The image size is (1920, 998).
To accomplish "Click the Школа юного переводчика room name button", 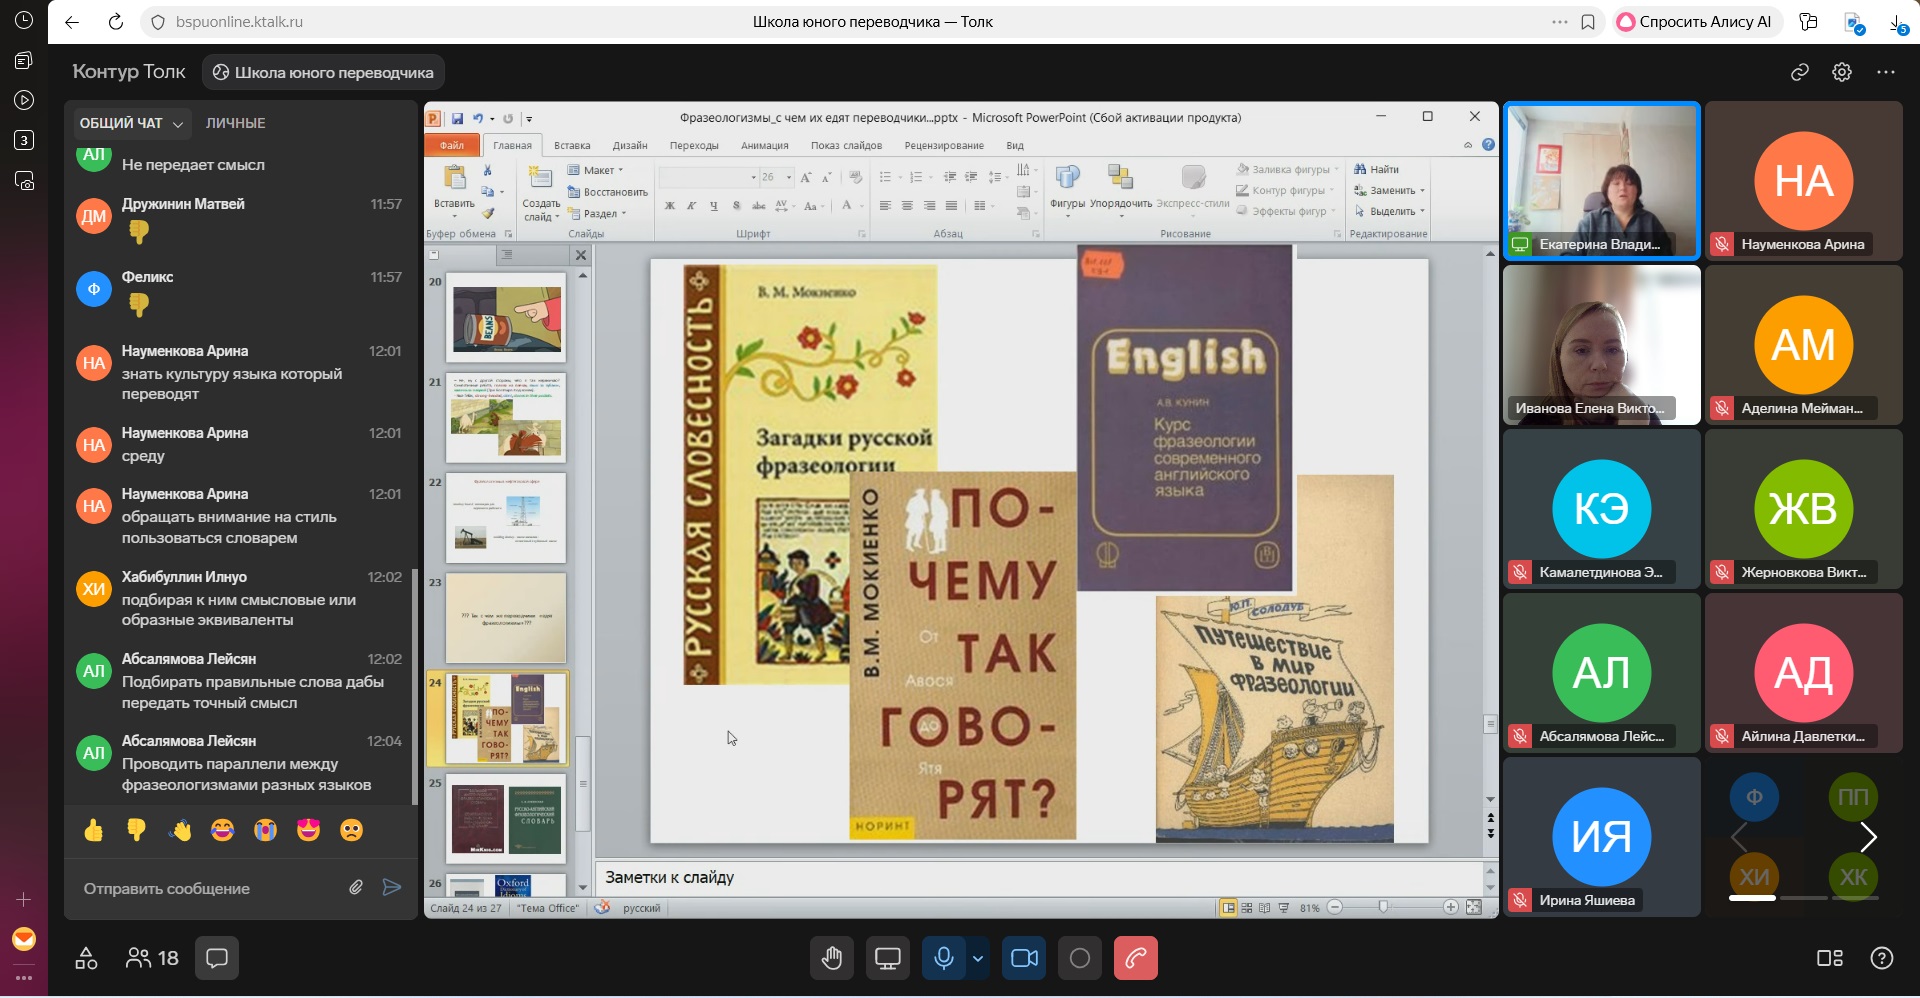I will 324,72.
